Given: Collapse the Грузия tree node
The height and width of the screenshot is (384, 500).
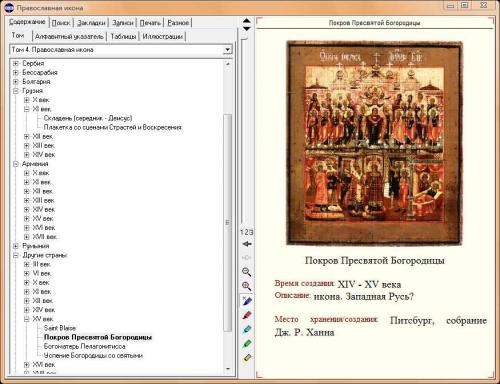Looking at the screenshot, I should click(16, 91).
